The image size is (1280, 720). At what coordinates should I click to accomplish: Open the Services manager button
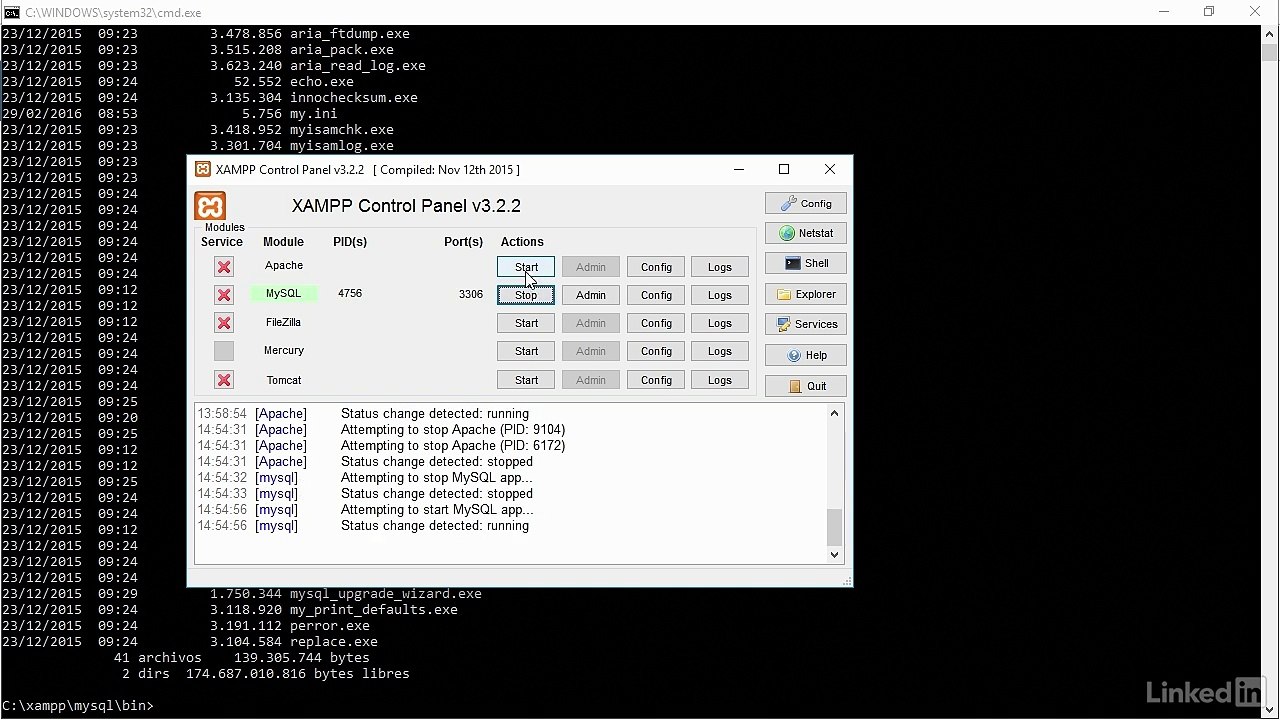click(x=806, y=324)
